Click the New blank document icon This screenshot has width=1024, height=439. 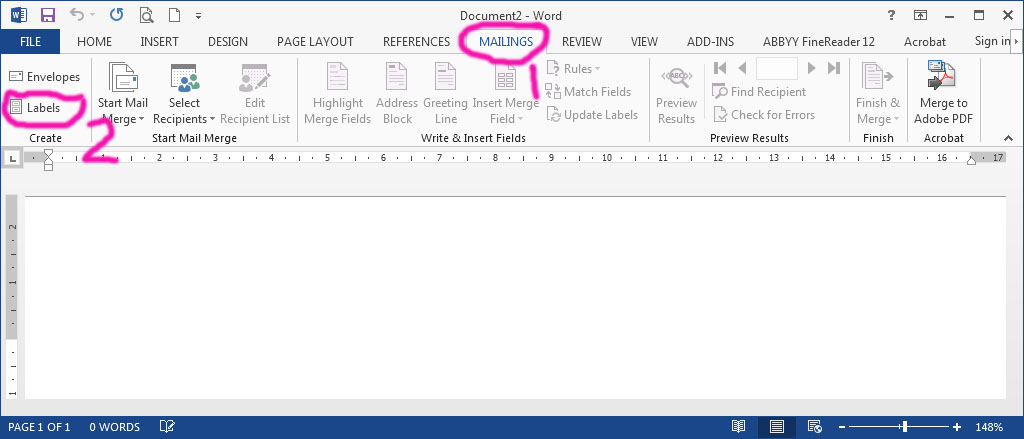click(174, 14)
